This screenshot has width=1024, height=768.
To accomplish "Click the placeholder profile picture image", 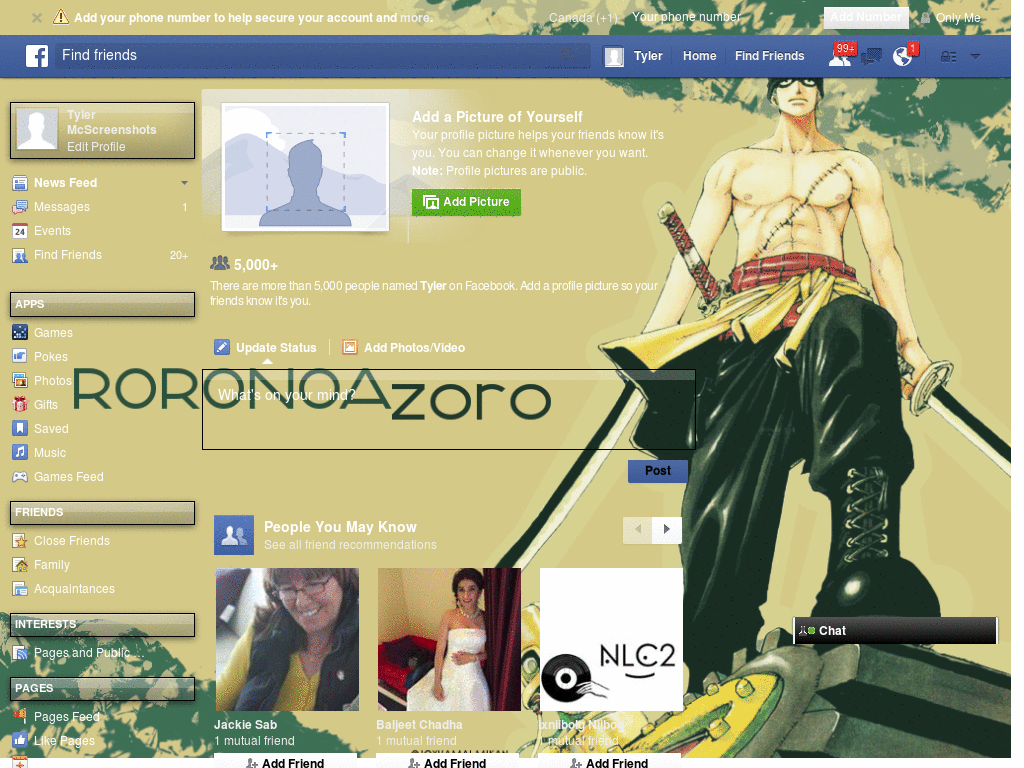I will [306, 167].
